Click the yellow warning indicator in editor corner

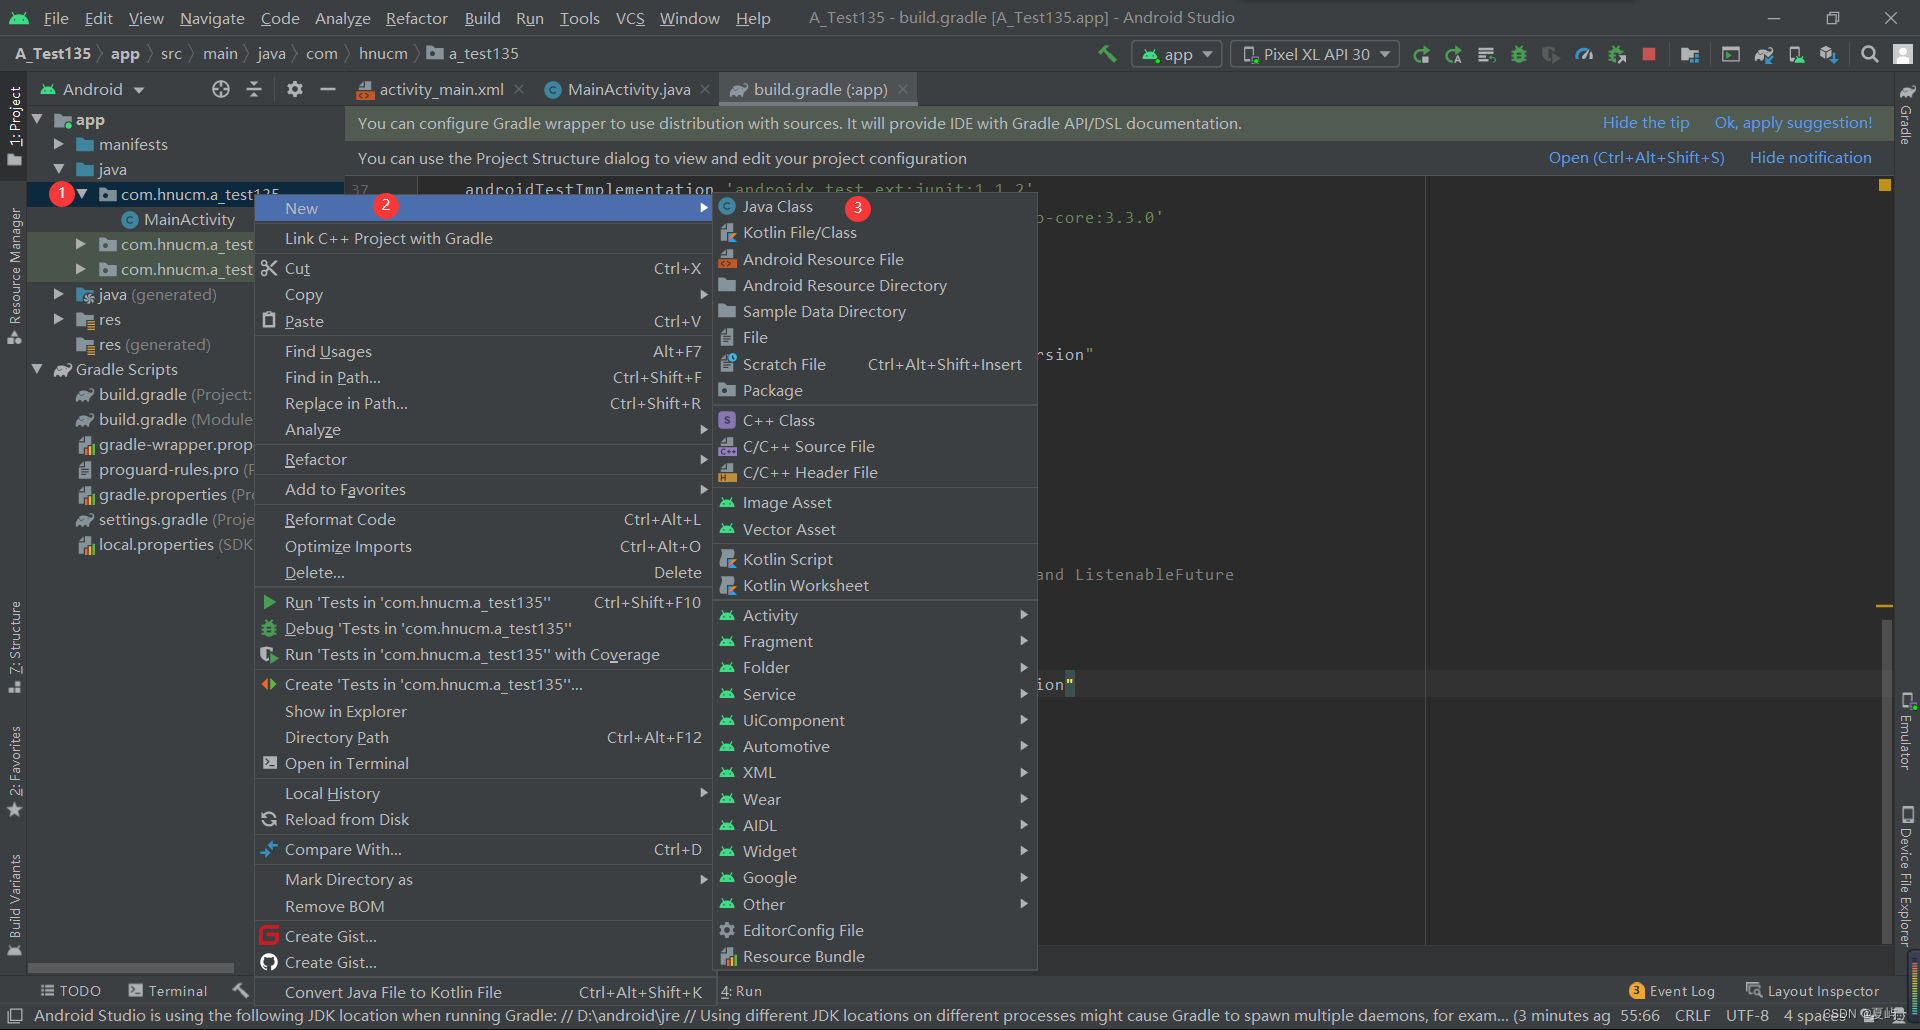(x=1885, y=185)
